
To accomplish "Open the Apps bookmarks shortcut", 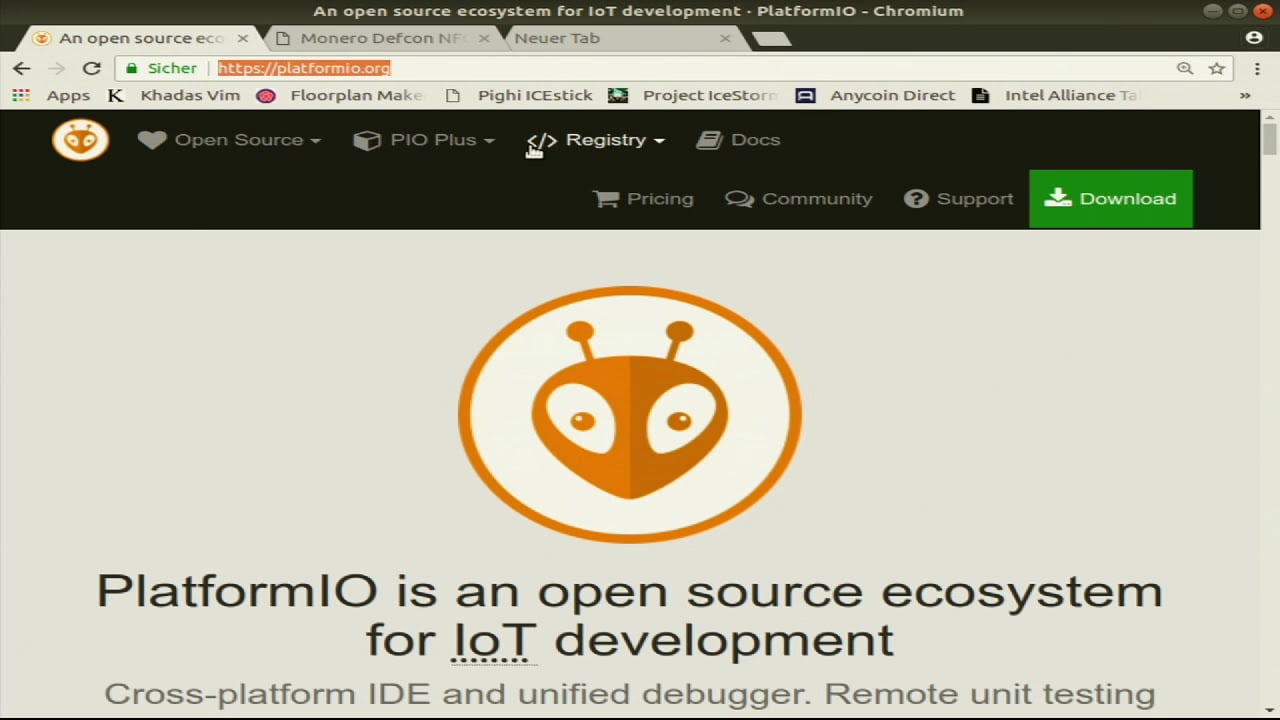I will click(51, 95).
